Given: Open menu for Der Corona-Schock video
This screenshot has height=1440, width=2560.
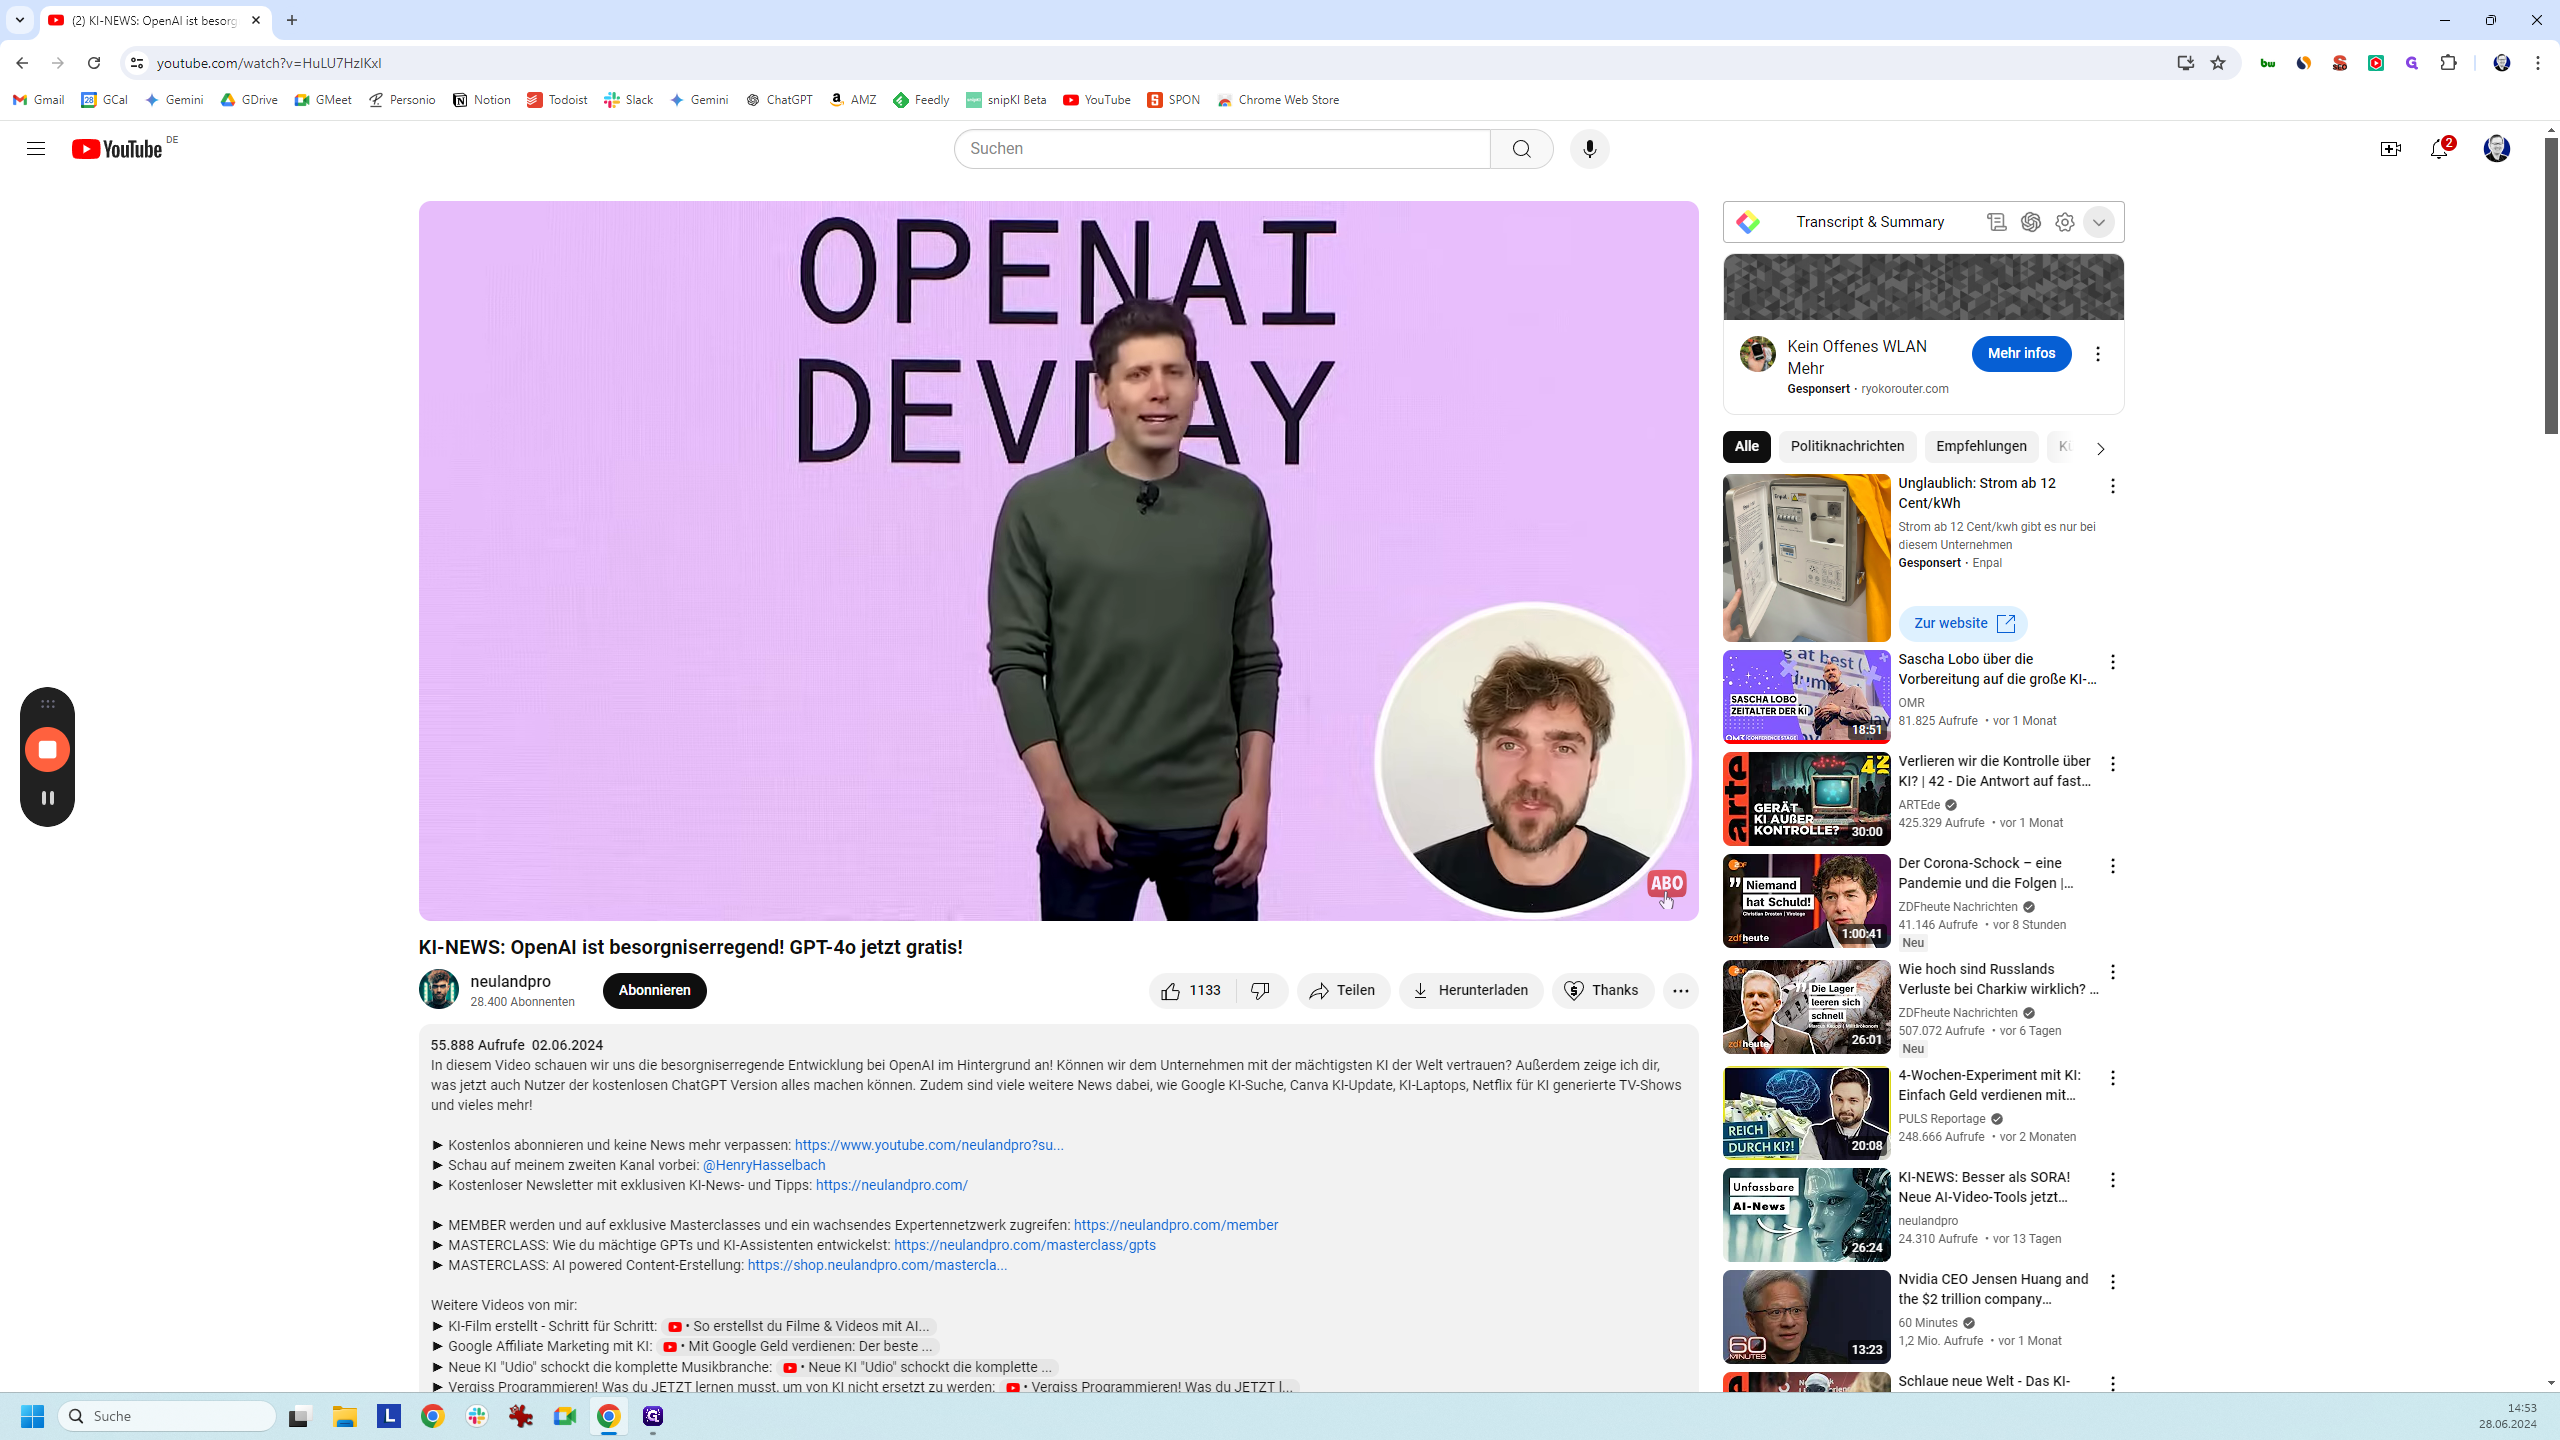Looking at the screenshot, I should (x=2112, y=866).
